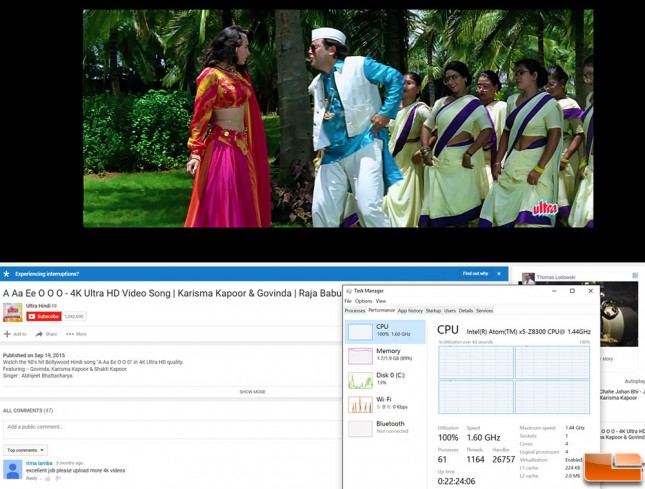Screen dimensions: 645x489
Task: Click the bottom-right CPU core graph
Action: coord(552,397)
